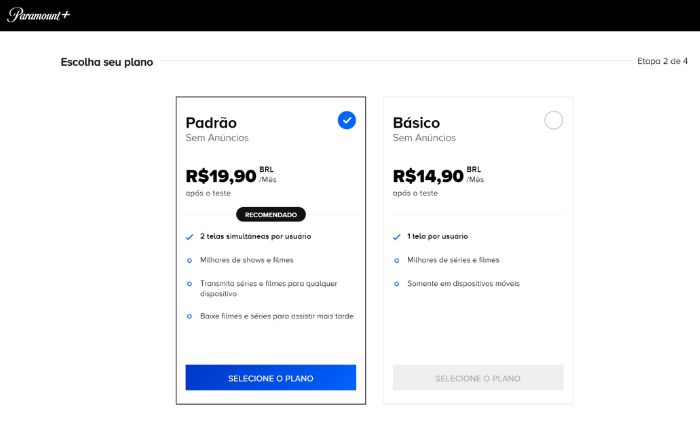Click bullet icon next to Milhares de séries e filmes
The height and width of the screenshot is (440, 700).
(397, 260)
